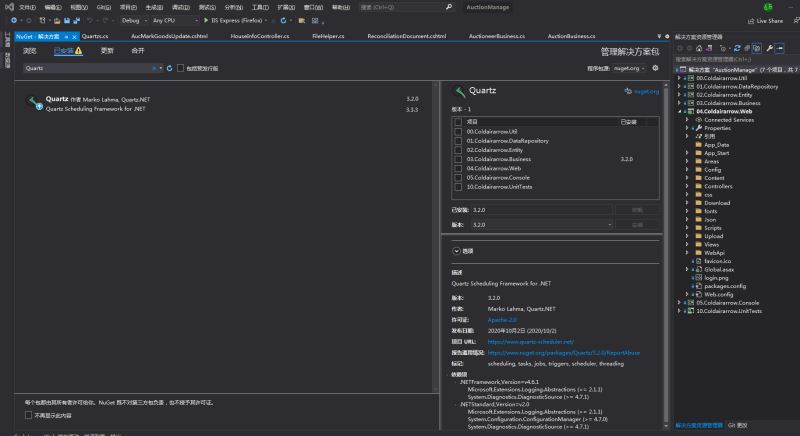Click the Save file toolbar icon
The width and height of the screenshot is (800, 436).
pos(67,20)
